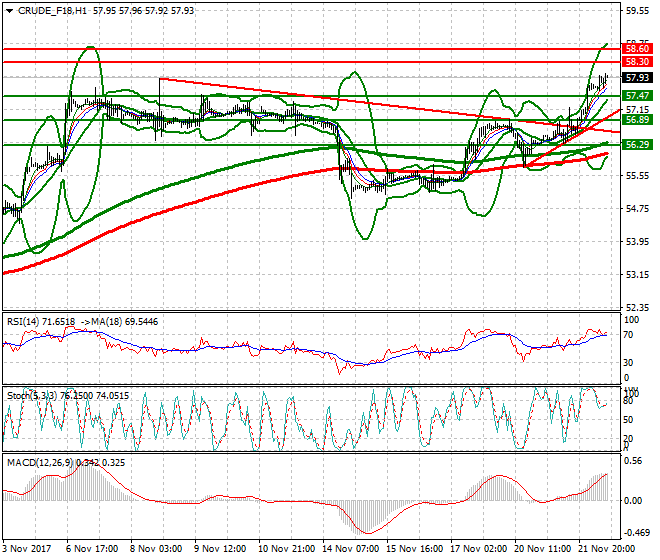This screenshot has width=660, height=560.
Task: Click the MACD scale value 0.56
Action: (x=634, y=461)
